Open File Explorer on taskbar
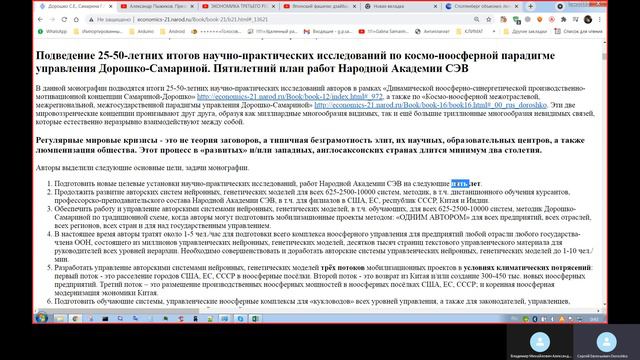Image resolution: width=640 pixels, height=360 pixels. coord(60,318)
